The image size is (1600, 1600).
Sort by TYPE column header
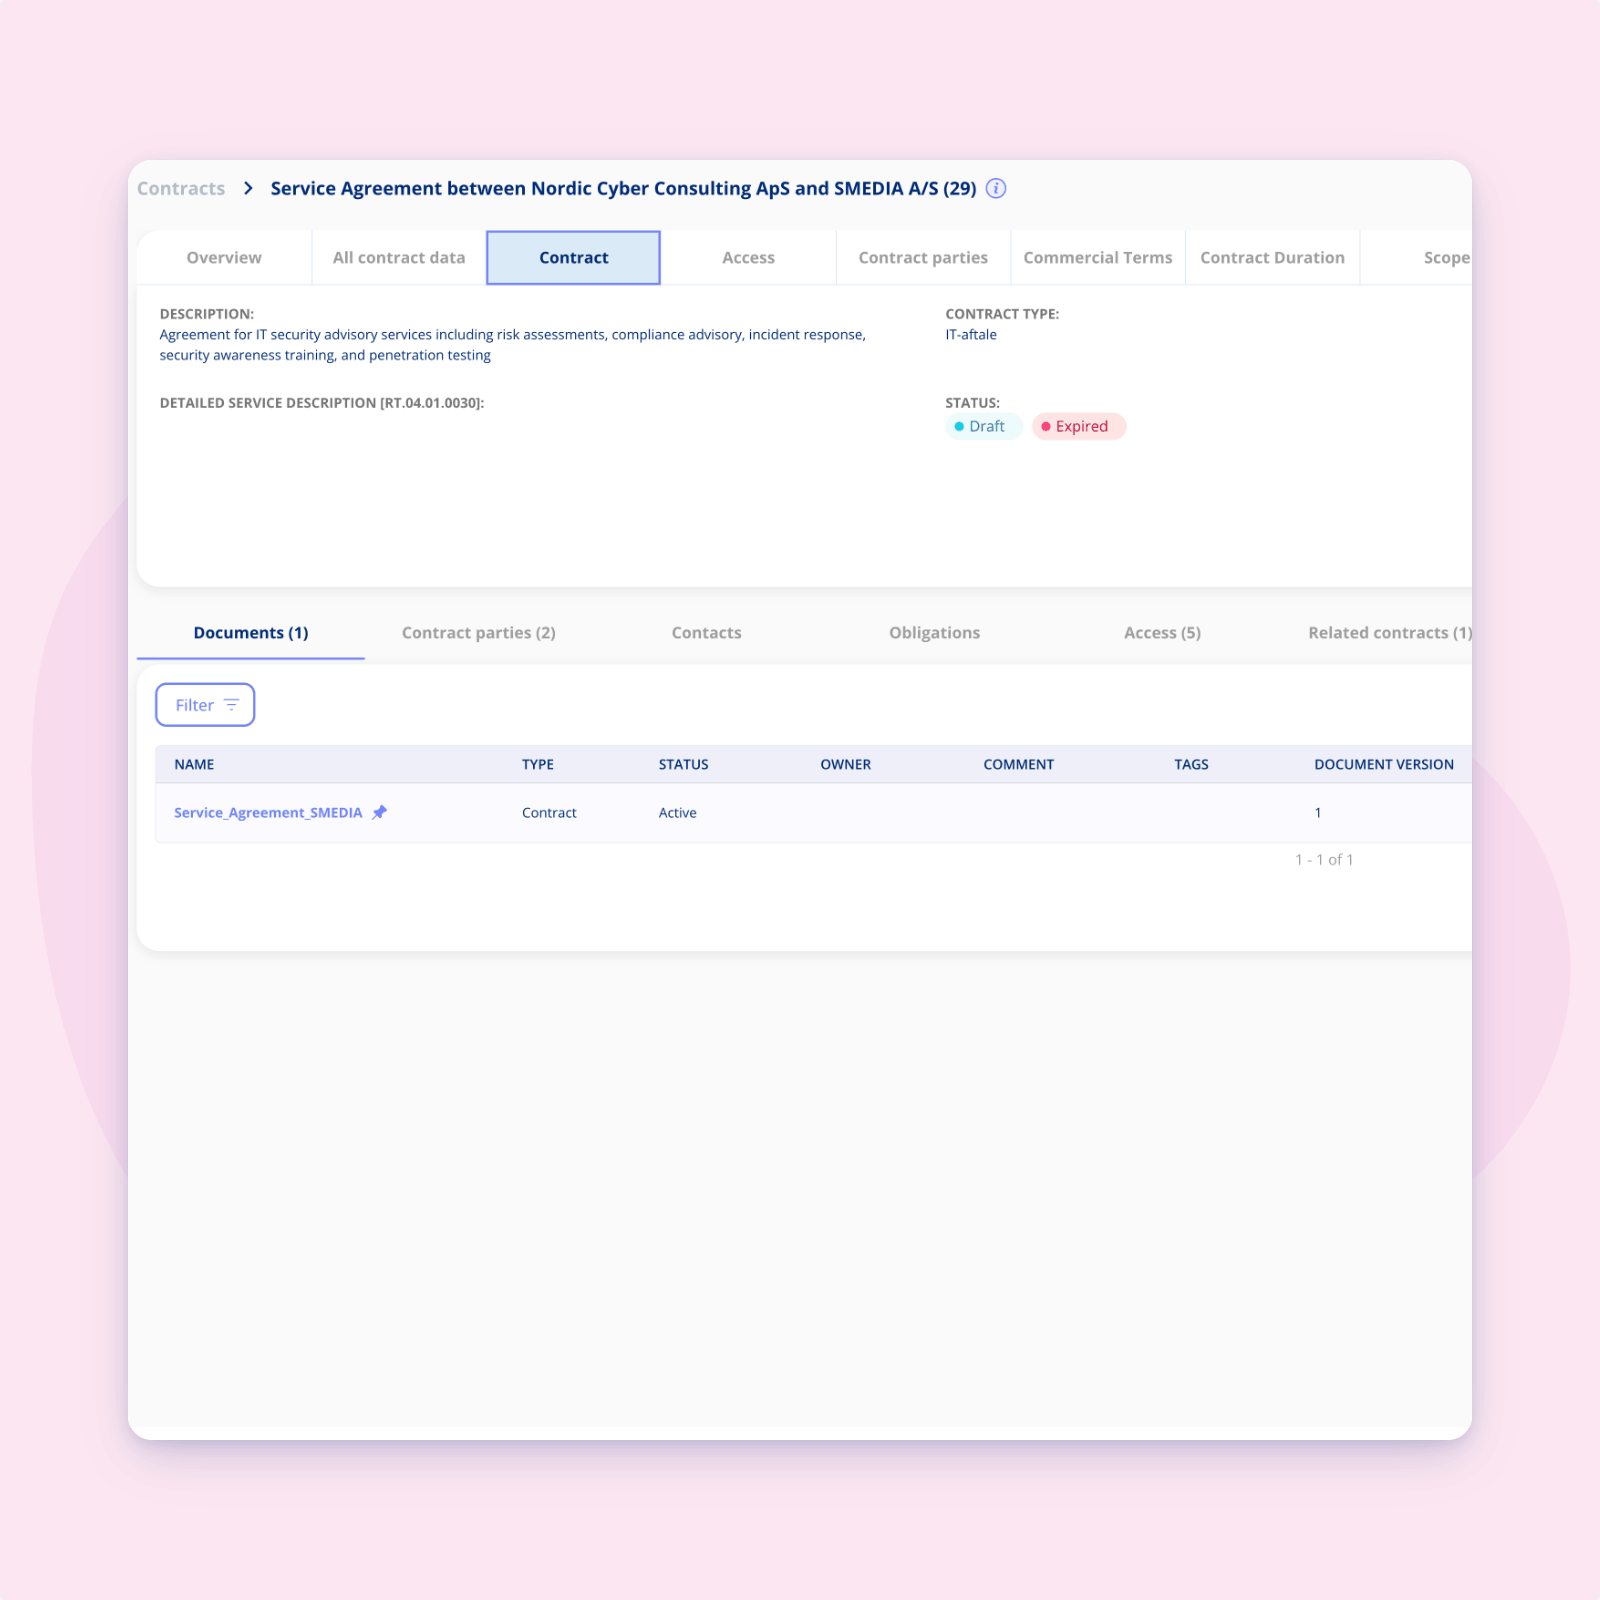538,764
